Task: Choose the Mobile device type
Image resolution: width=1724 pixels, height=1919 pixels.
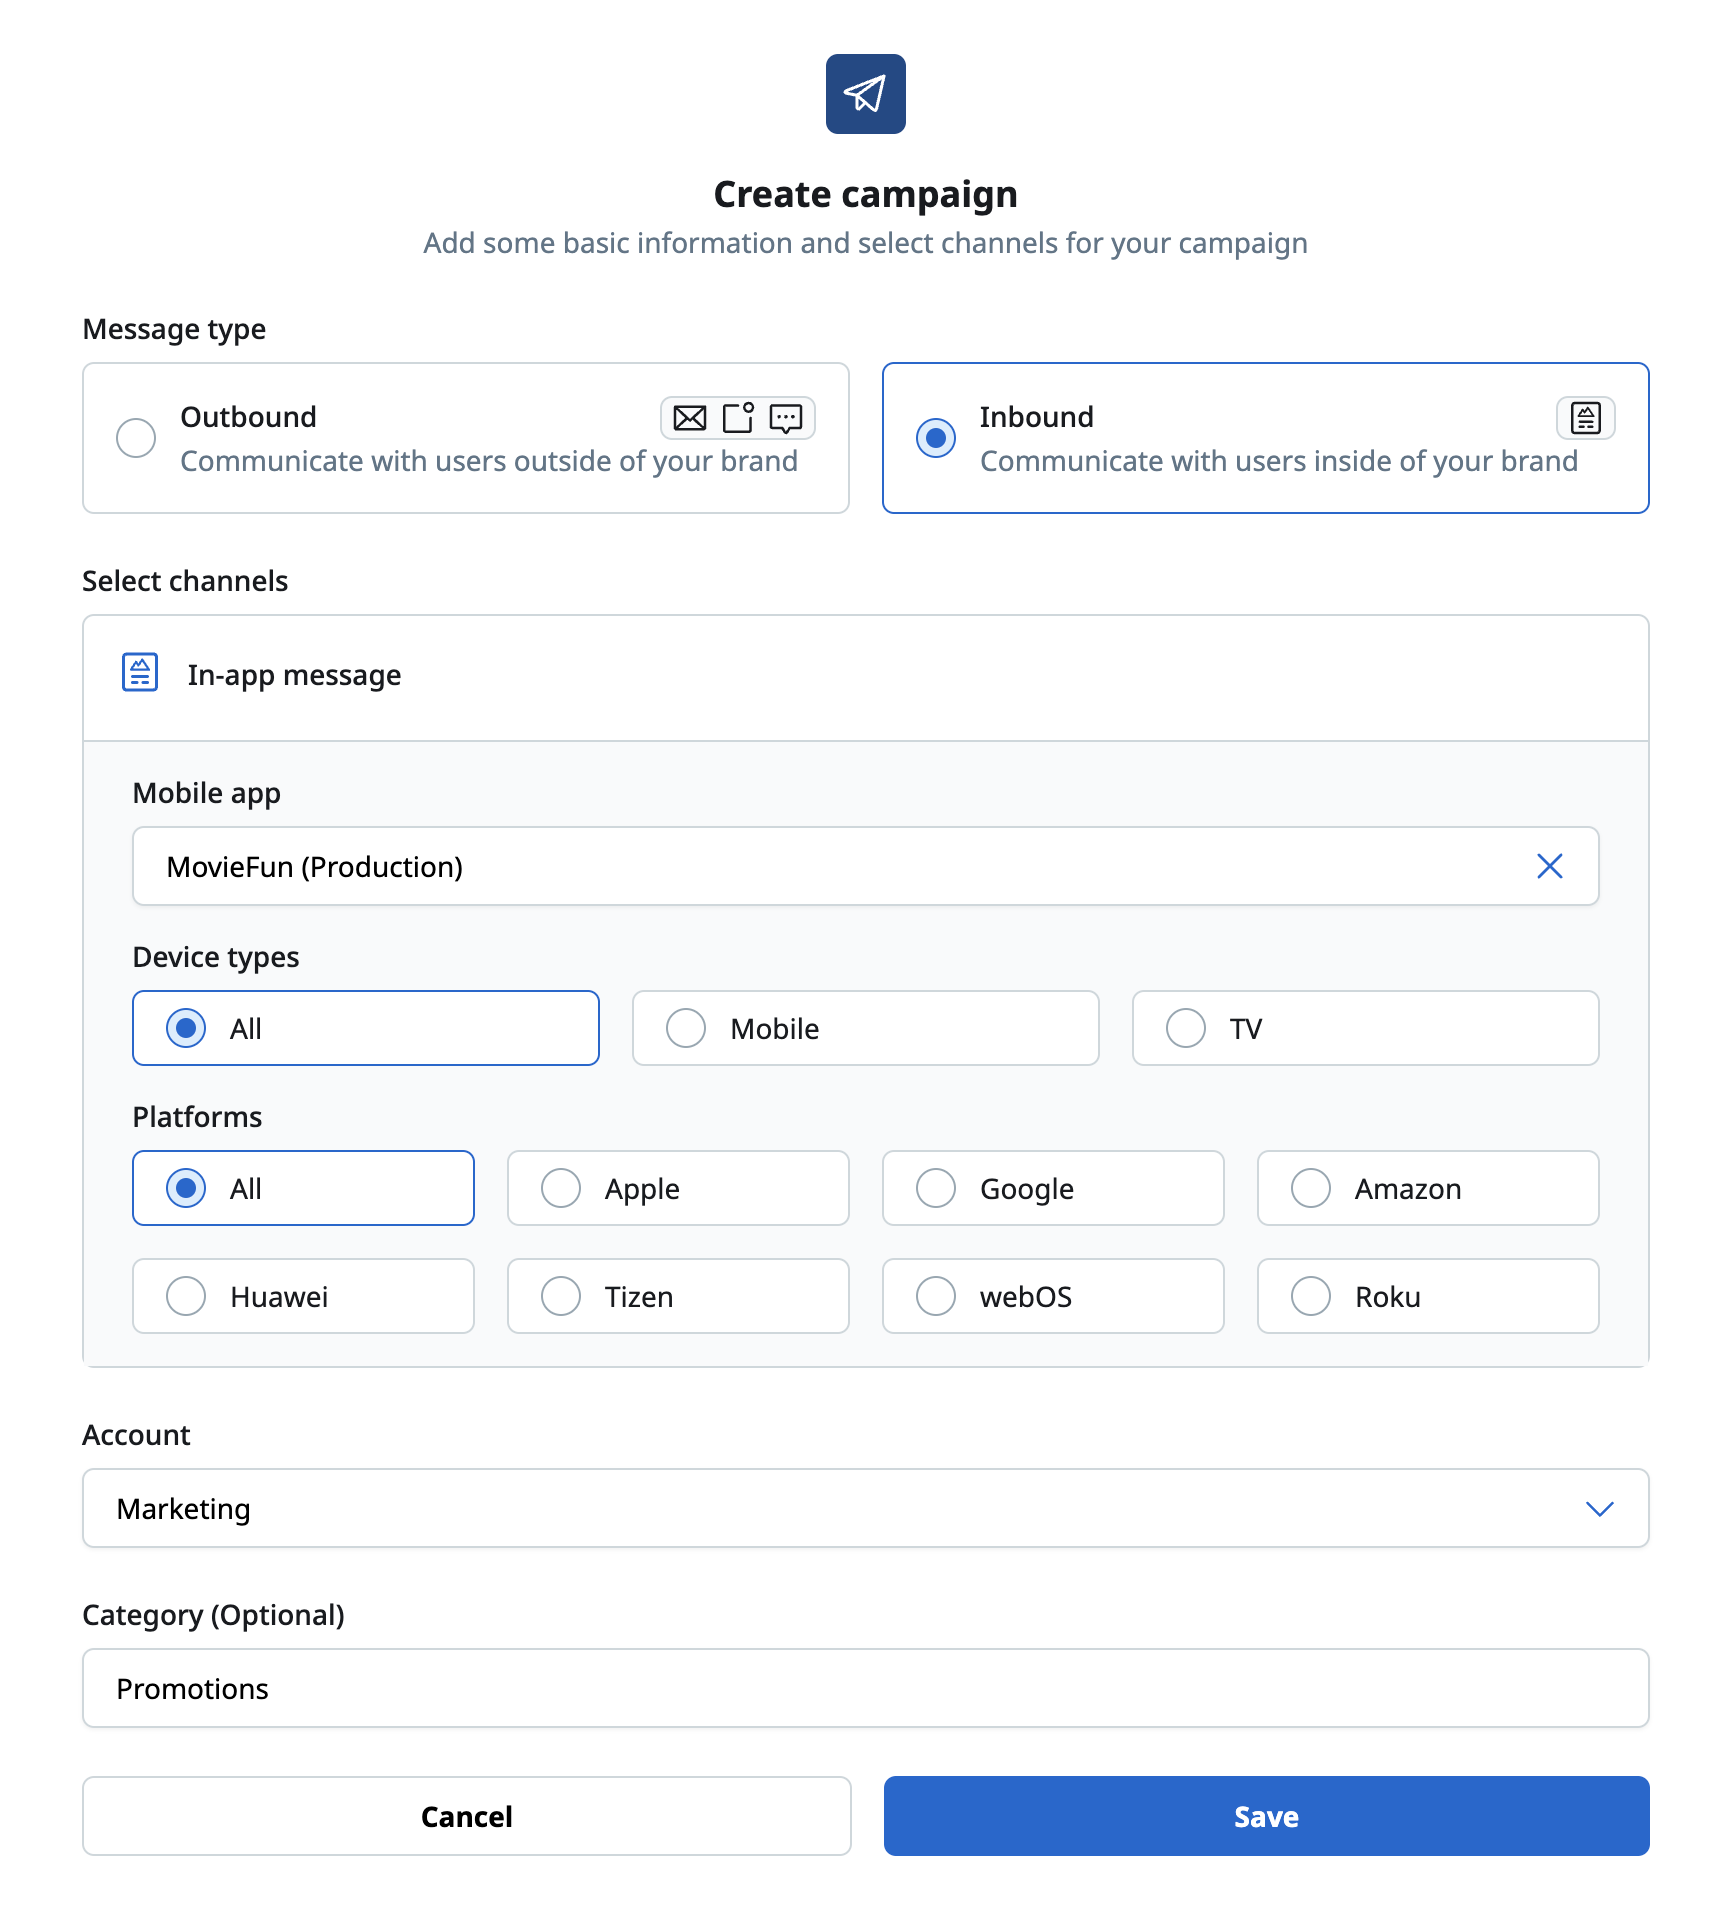Action: 866,1028
